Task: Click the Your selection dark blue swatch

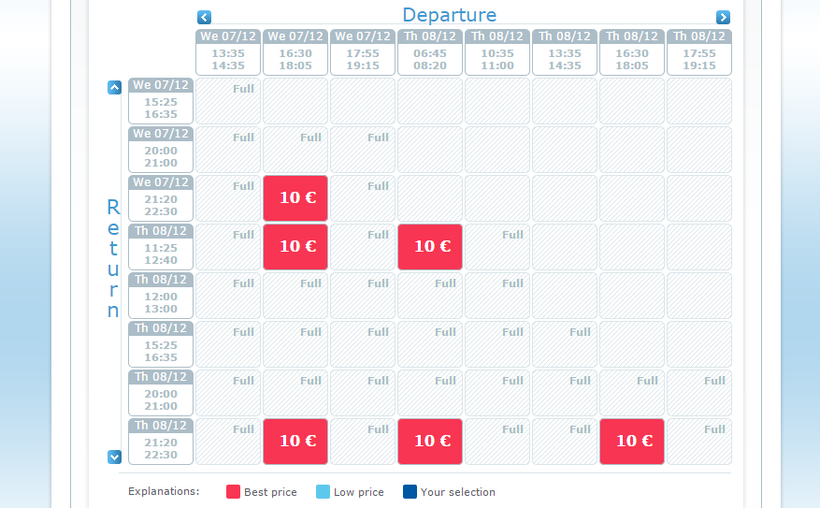Action: point(410,492)
